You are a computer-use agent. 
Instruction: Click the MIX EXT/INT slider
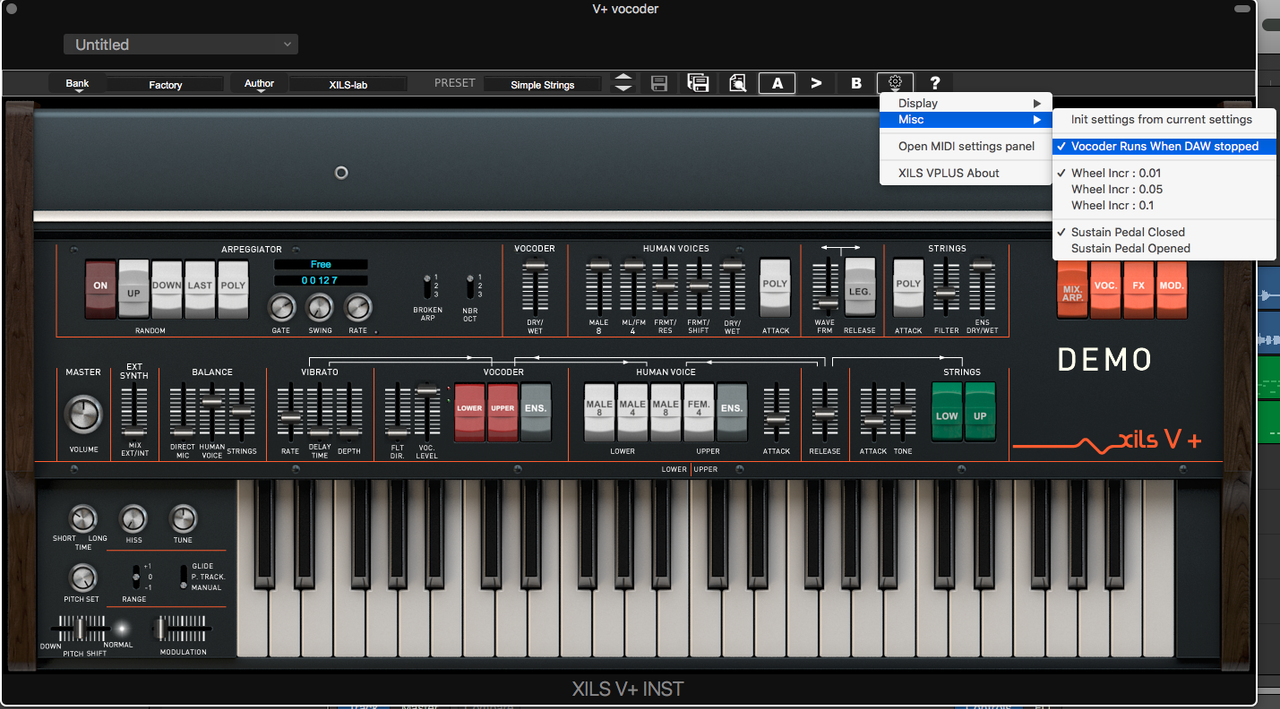134,412
